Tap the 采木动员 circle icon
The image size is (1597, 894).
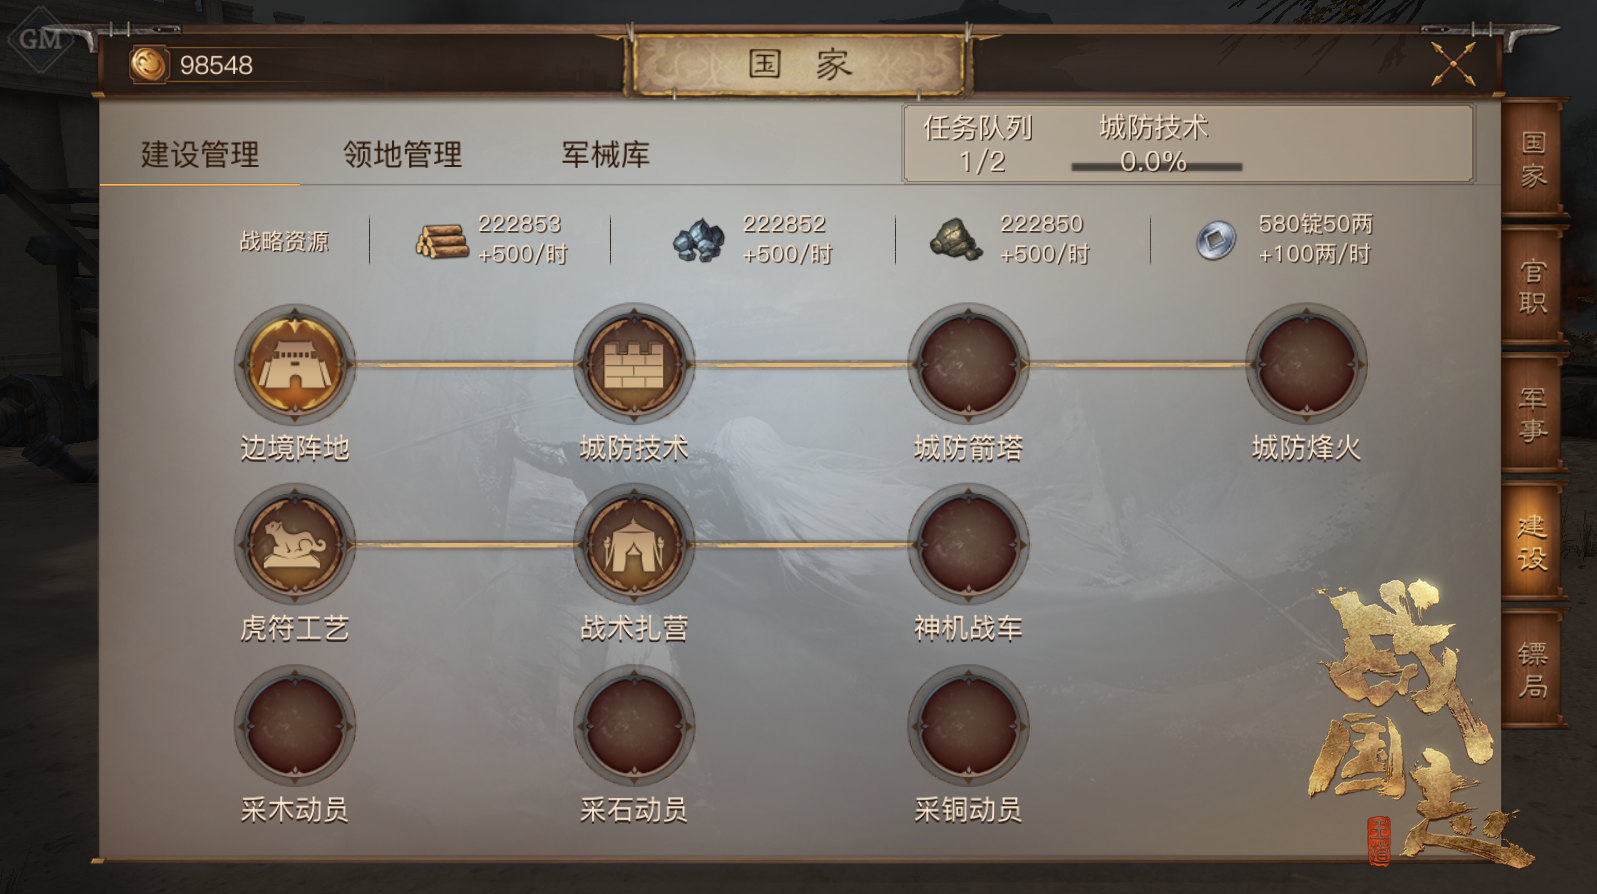[295, 726]
